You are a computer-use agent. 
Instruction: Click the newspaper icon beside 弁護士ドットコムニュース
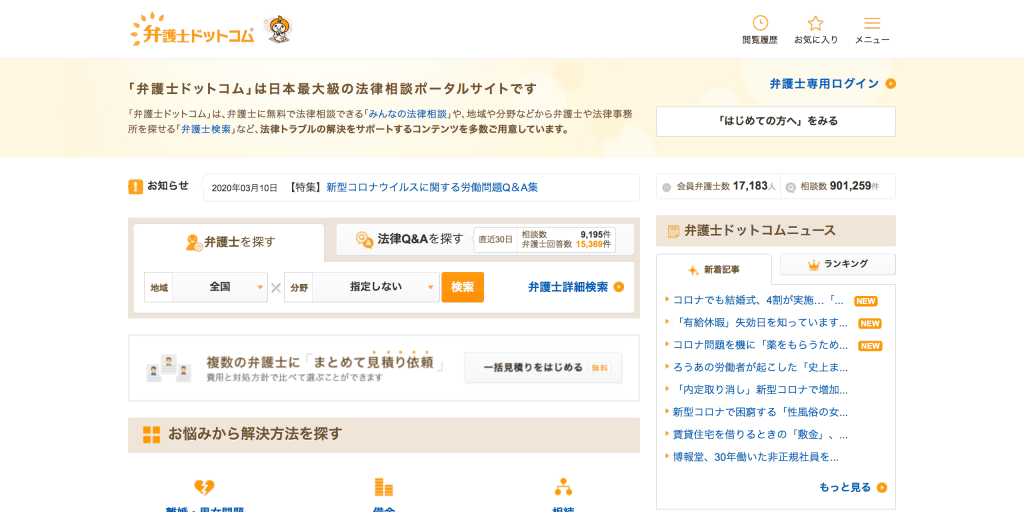coord(674,231)
